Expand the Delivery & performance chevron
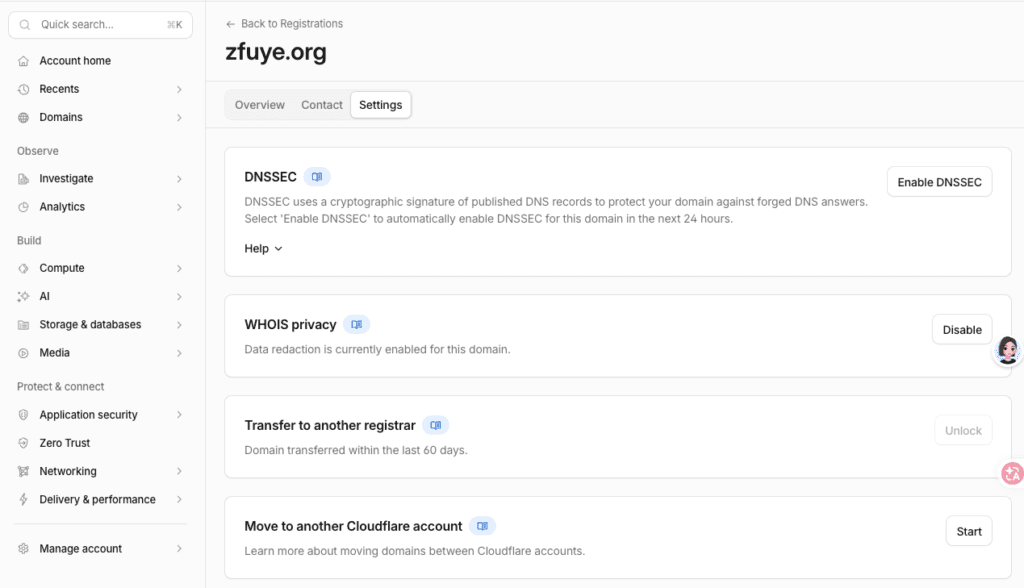This screenshot has width=1024, height=588. click(x=179, y=500)
